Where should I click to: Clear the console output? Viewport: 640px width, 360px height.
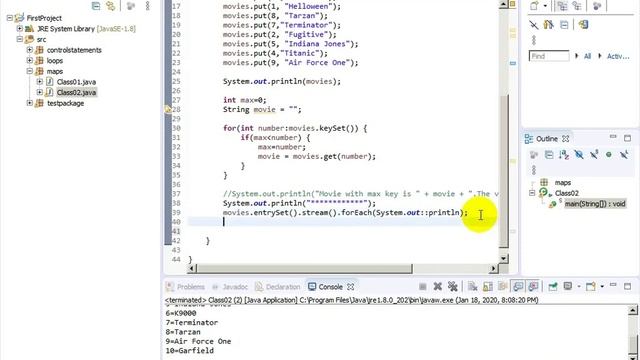pos(473,287)
